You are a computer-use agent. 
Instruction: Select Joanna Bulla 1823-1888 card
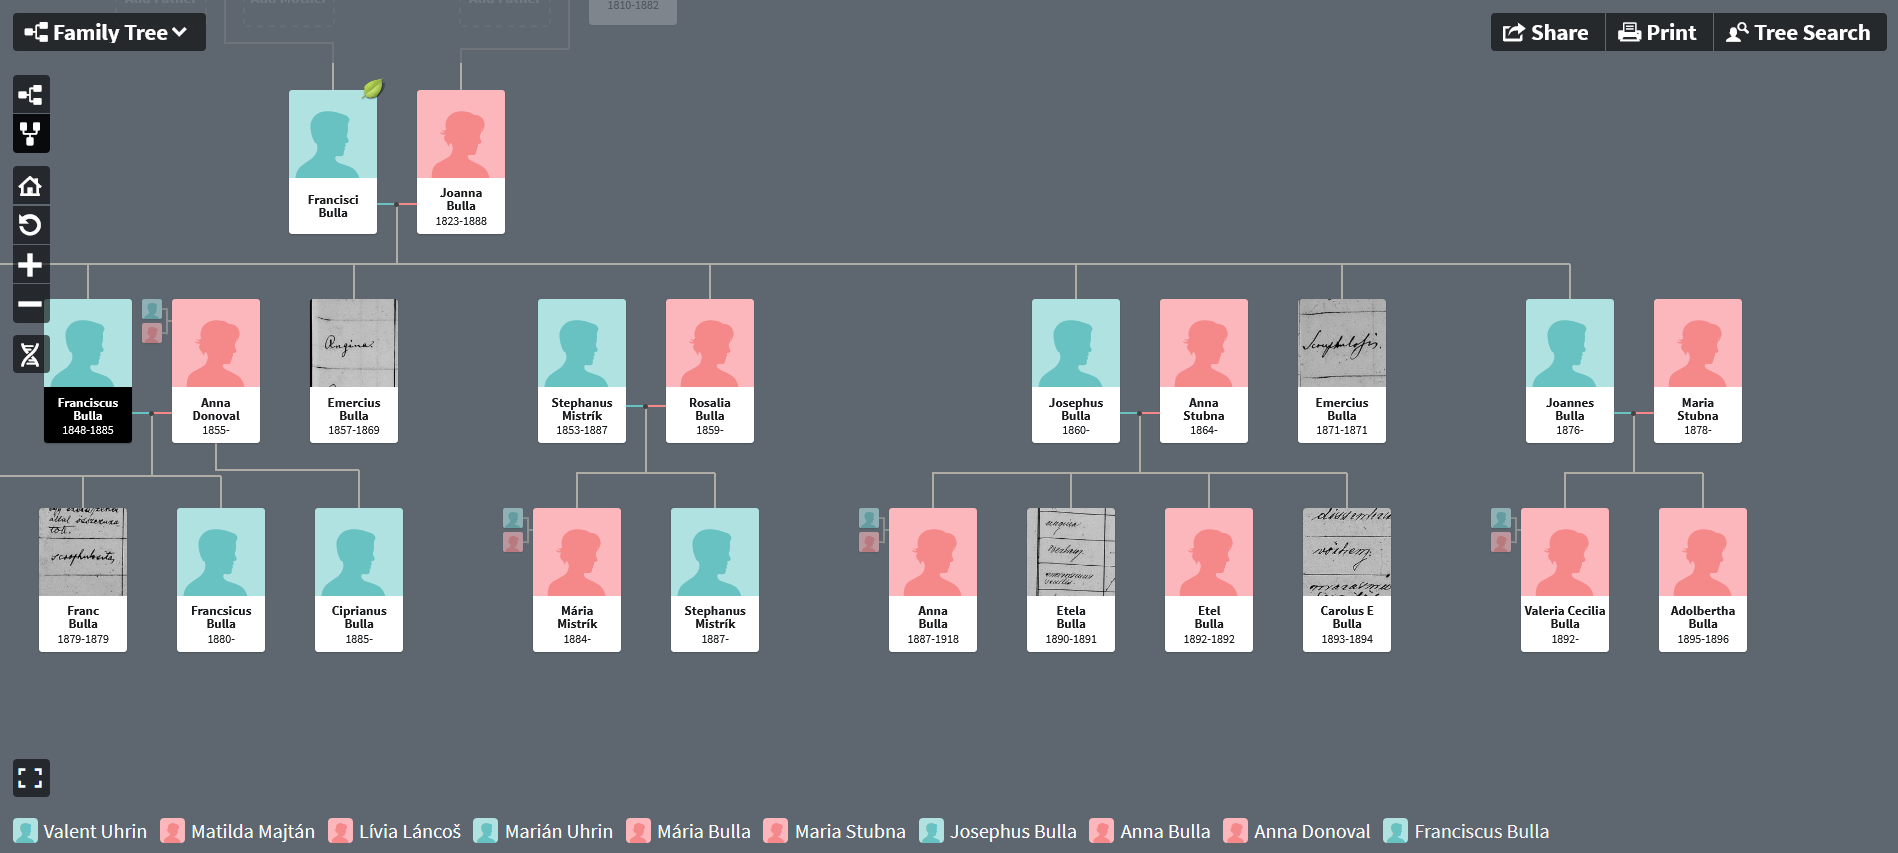pos(461,162)
